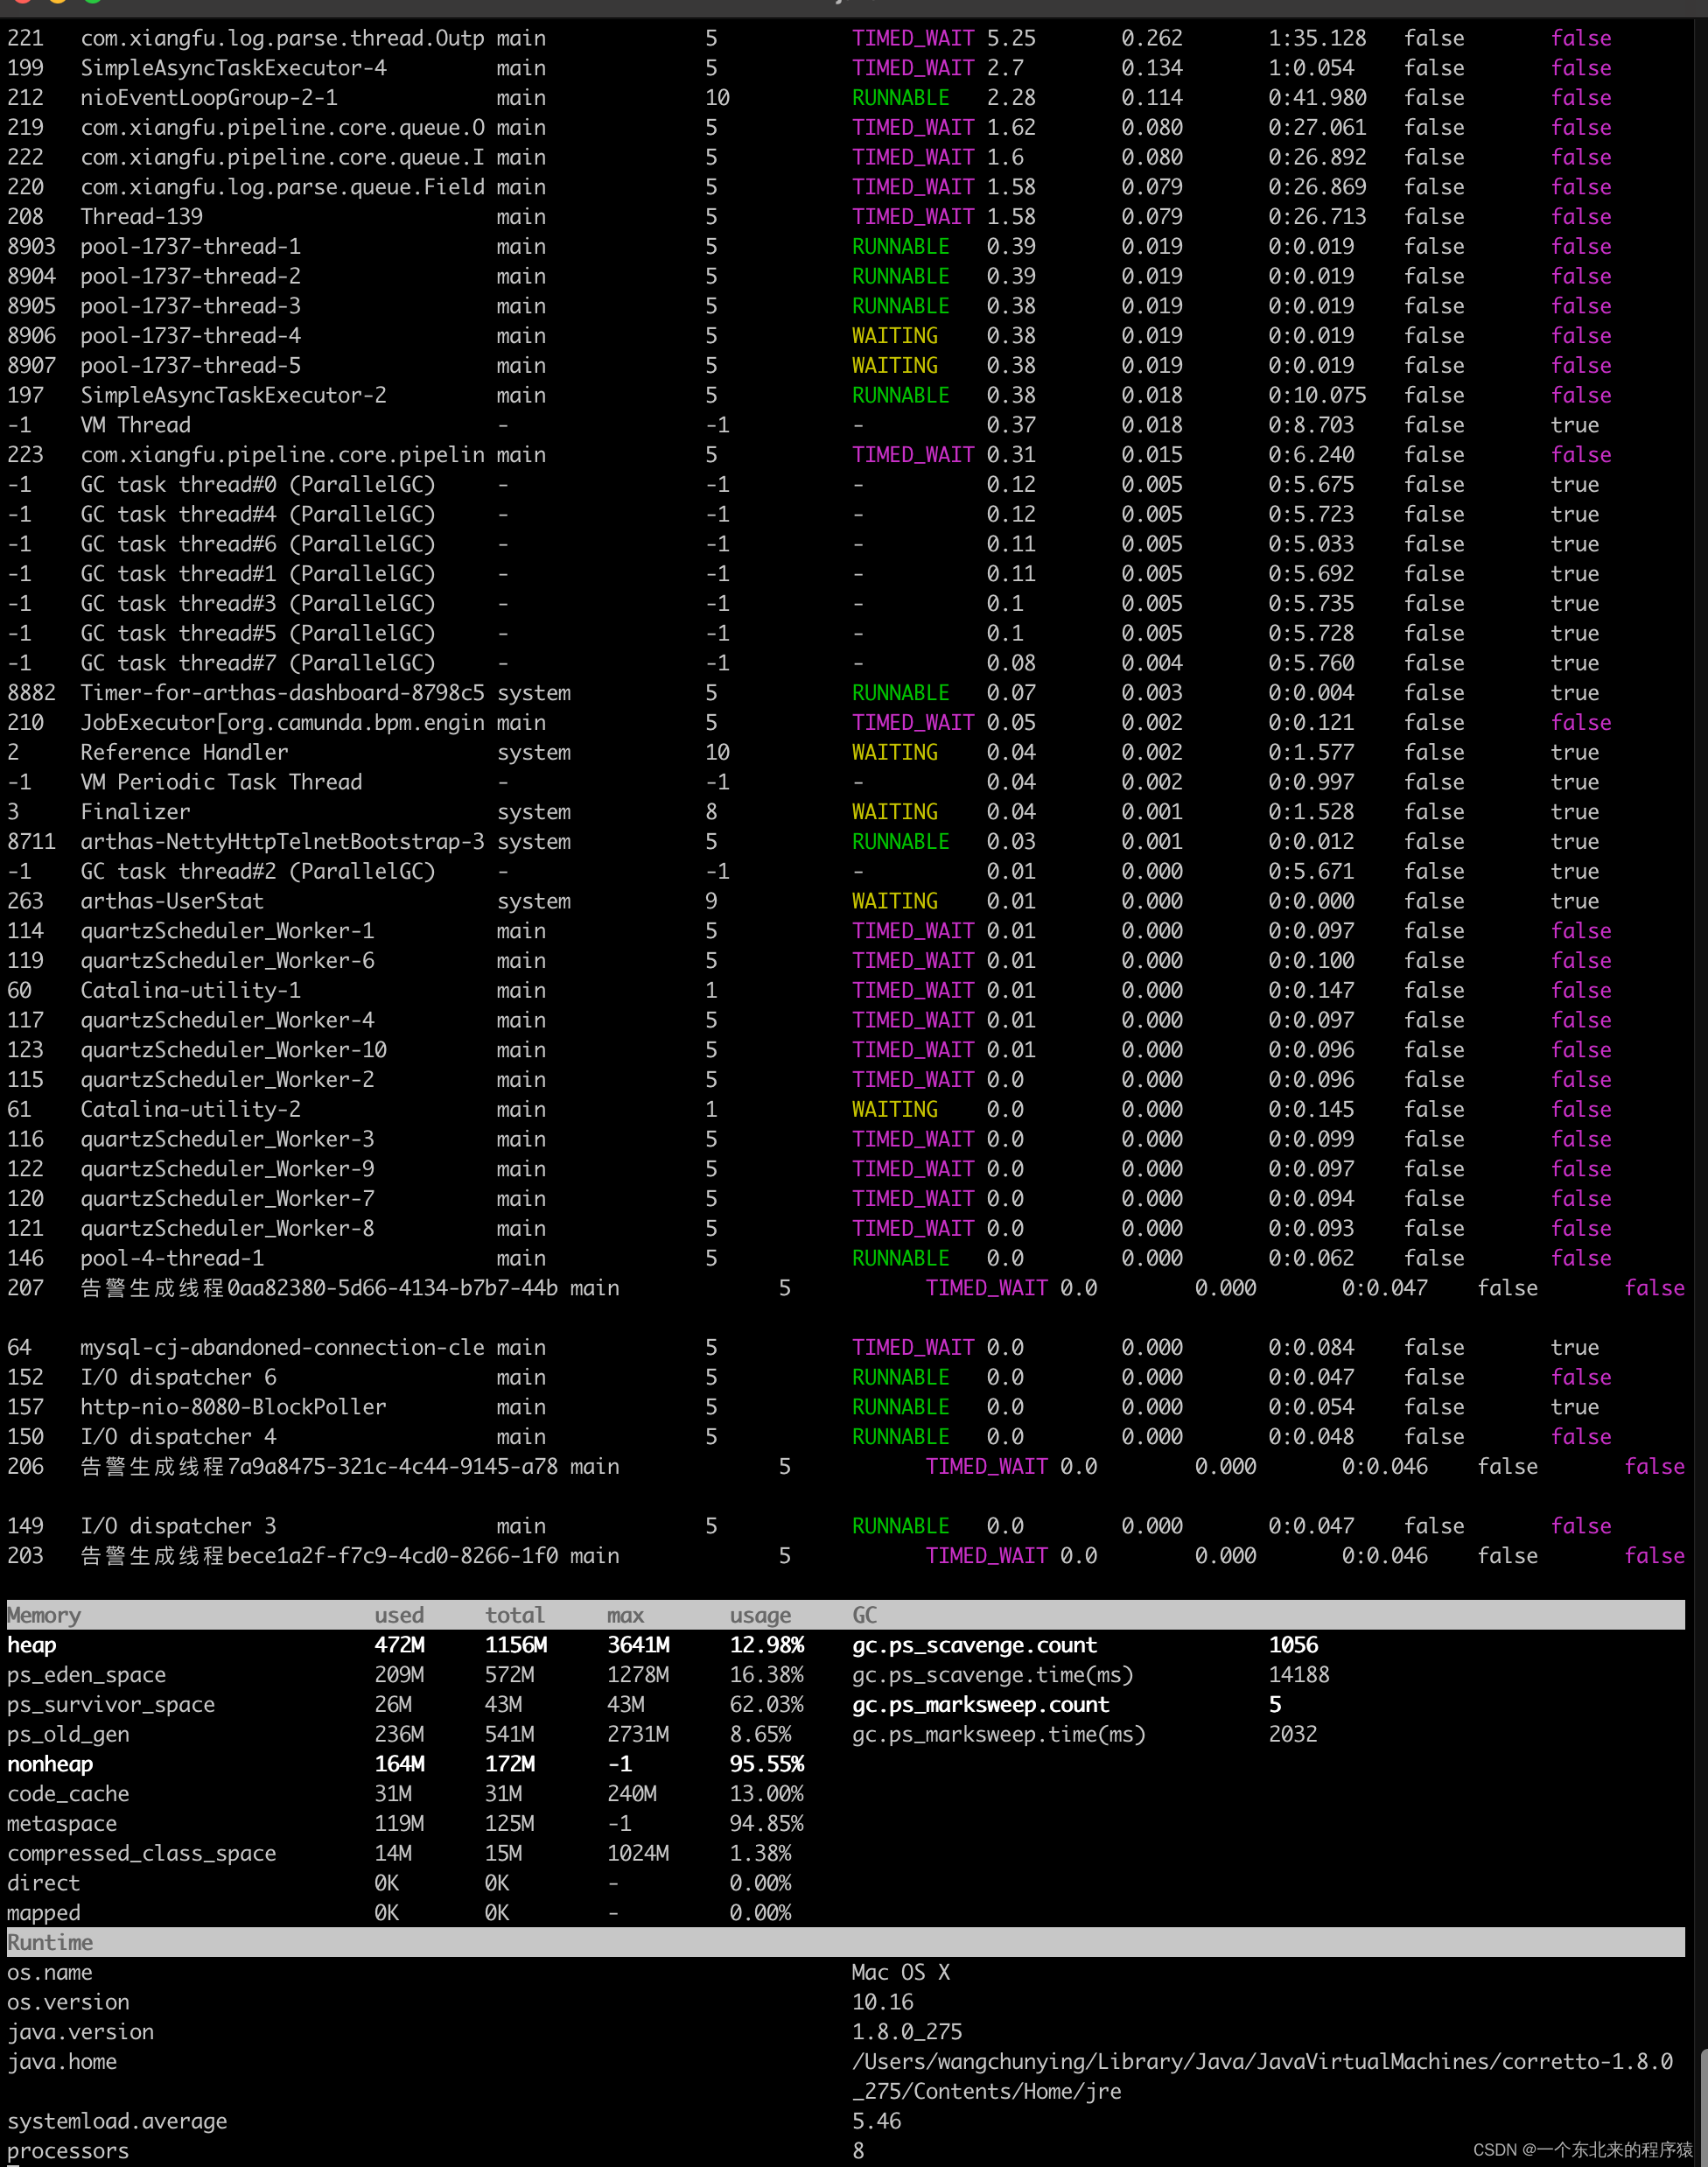Select GC task thread#0 (ParallelGC) row
This screenshot has width=1708, height=2167.
tap(258, 485)
